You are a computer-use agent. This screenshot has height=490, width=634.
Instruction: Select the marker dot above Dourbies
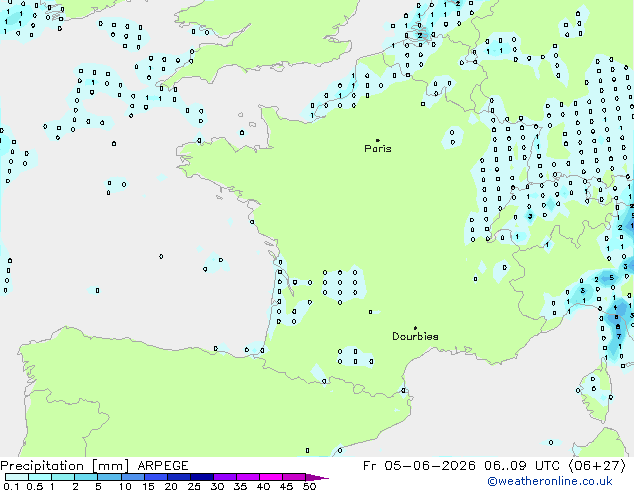coord(415,328)
